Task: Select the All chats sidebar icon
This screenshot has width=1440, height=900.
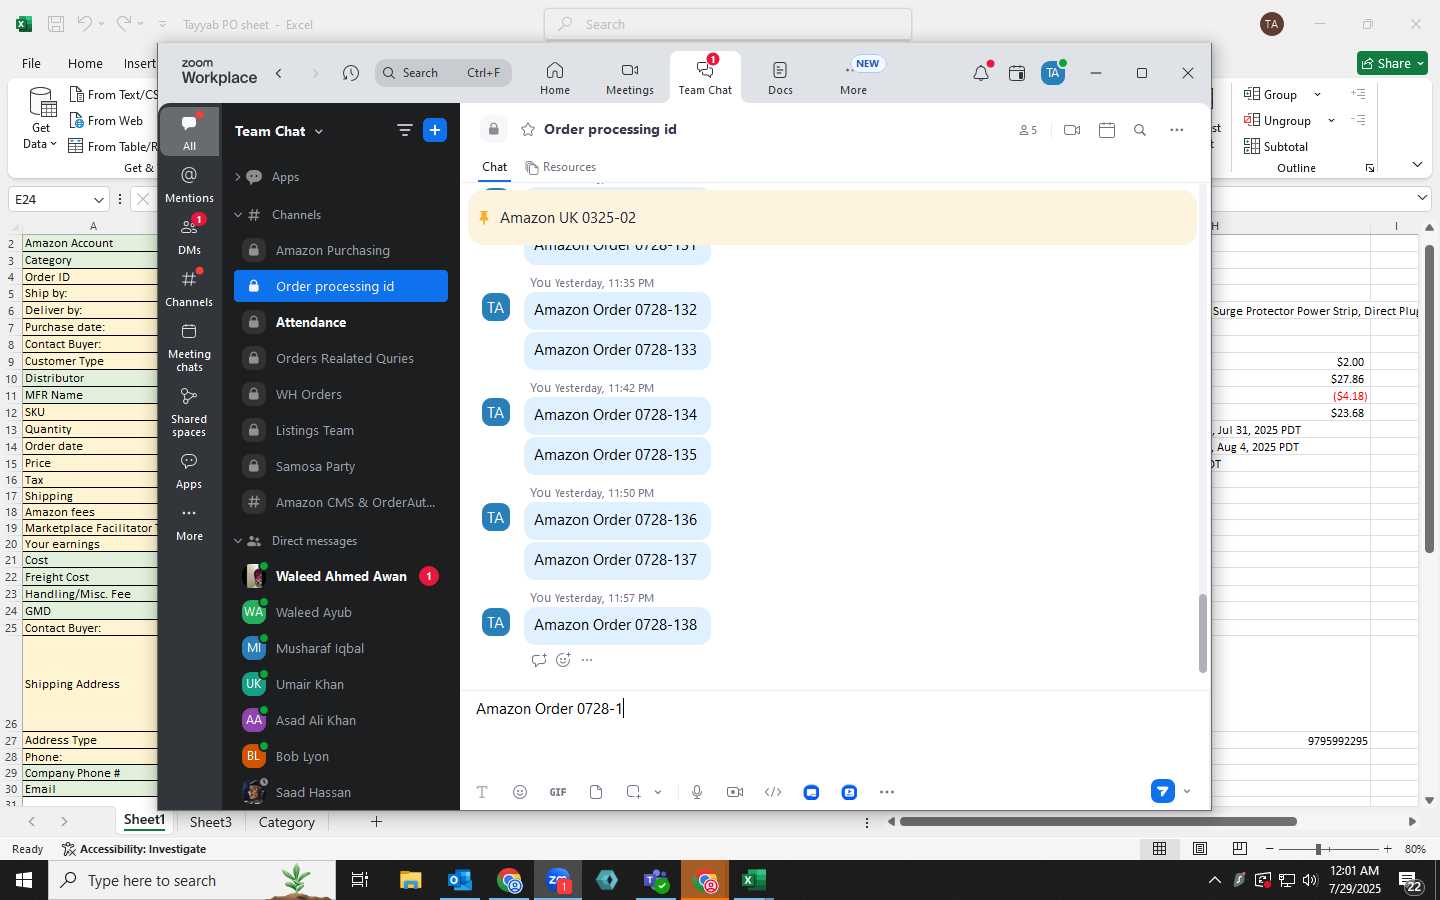Action: (189, 132)
